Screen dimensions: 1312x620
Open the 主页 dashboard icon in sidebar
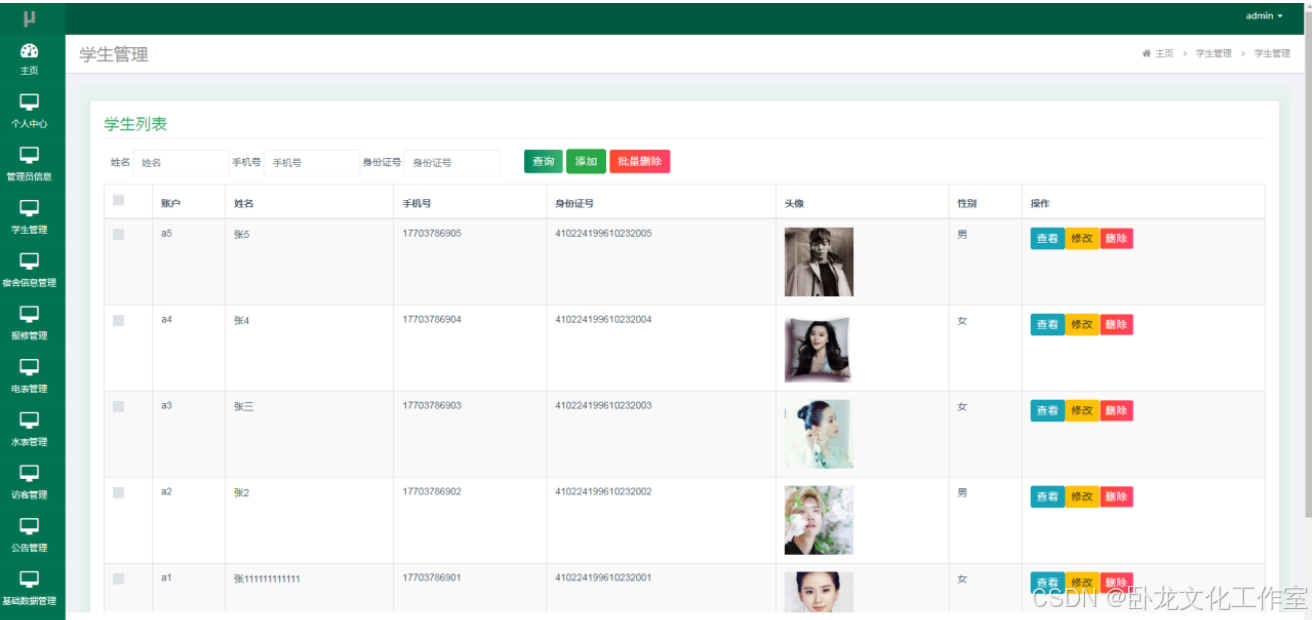pyautogui.click(x=29, y=51)
